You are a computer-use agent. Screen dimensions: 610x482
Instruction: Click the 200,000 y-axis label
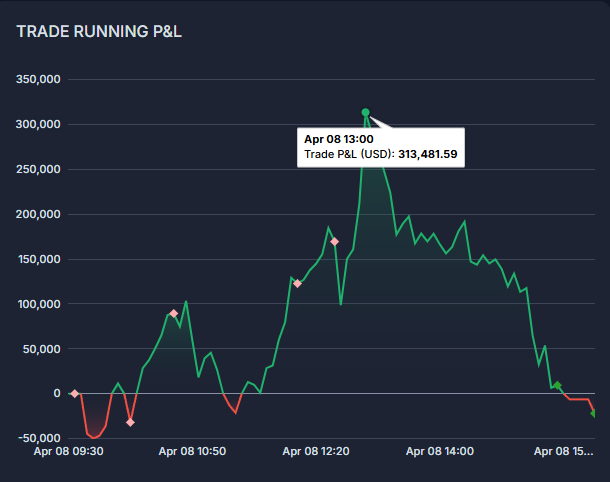38,214
